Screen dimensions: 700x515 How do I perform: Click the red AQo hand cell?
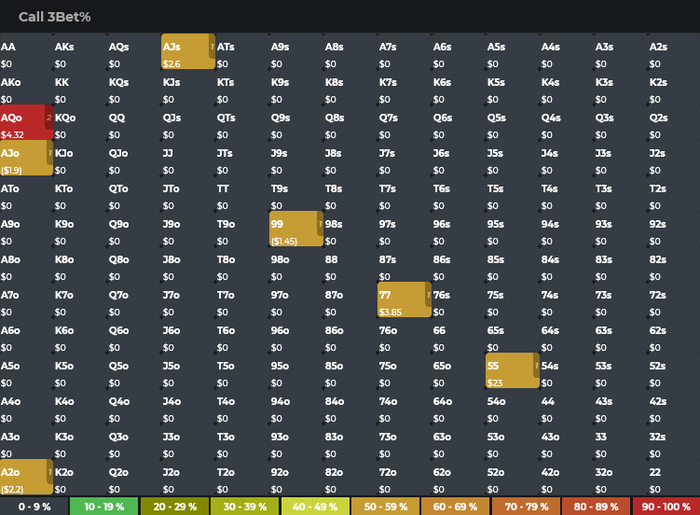click(26, 122)
